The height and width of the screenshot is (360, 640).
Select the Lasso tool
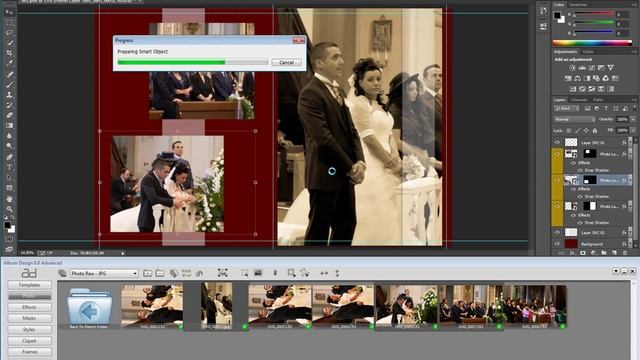9,33
